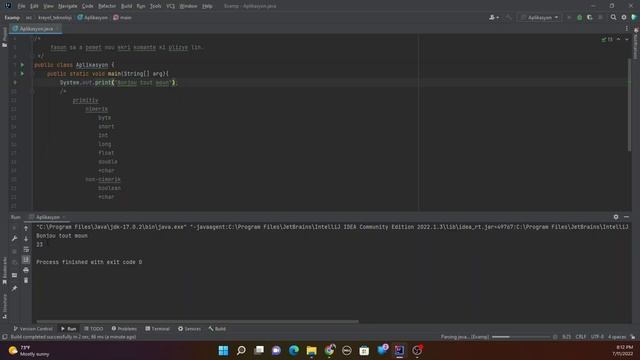This screenshot has width=640, height=360.
Task: Click the JetBrains Toolbox icon at the toolbar end
Action: pos(634,18)
